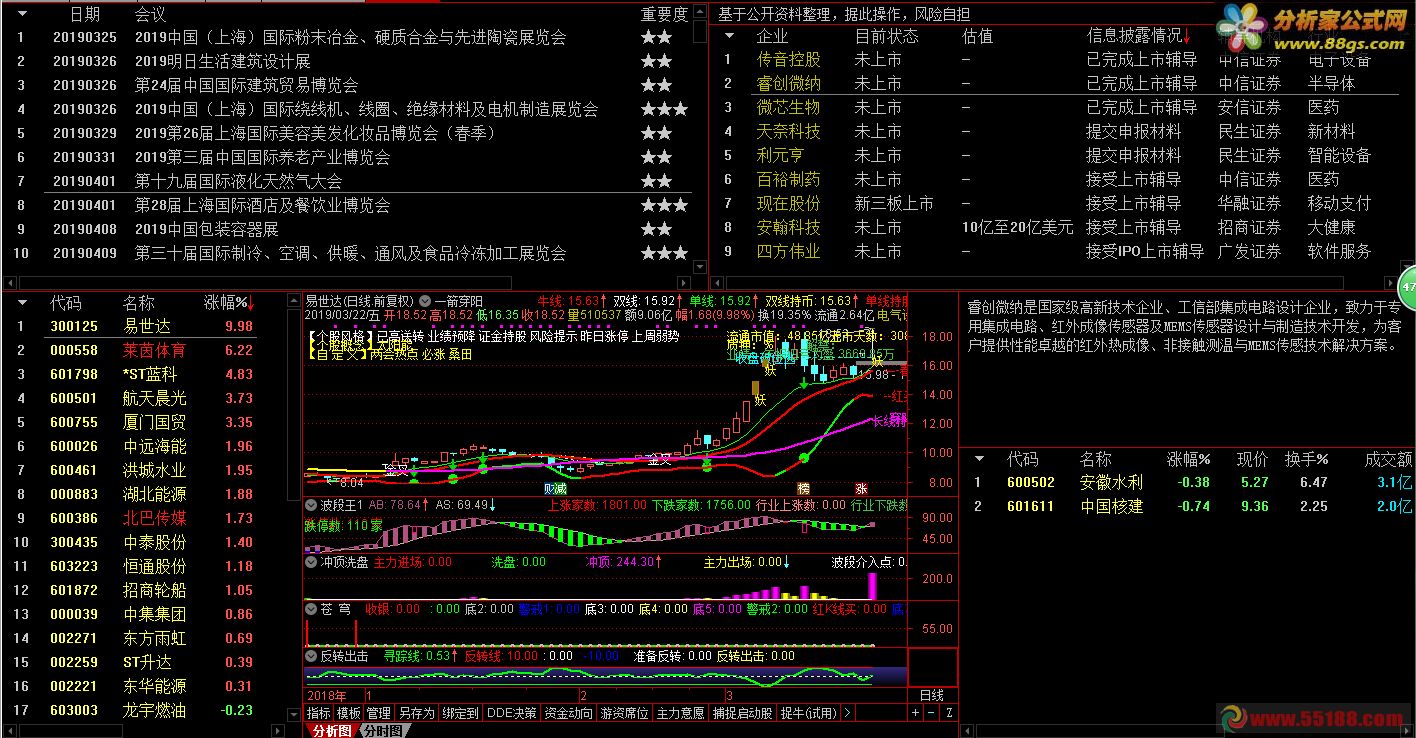
Task: Open the 苍穹 indicator menu icon
Action: pos(311,608)
